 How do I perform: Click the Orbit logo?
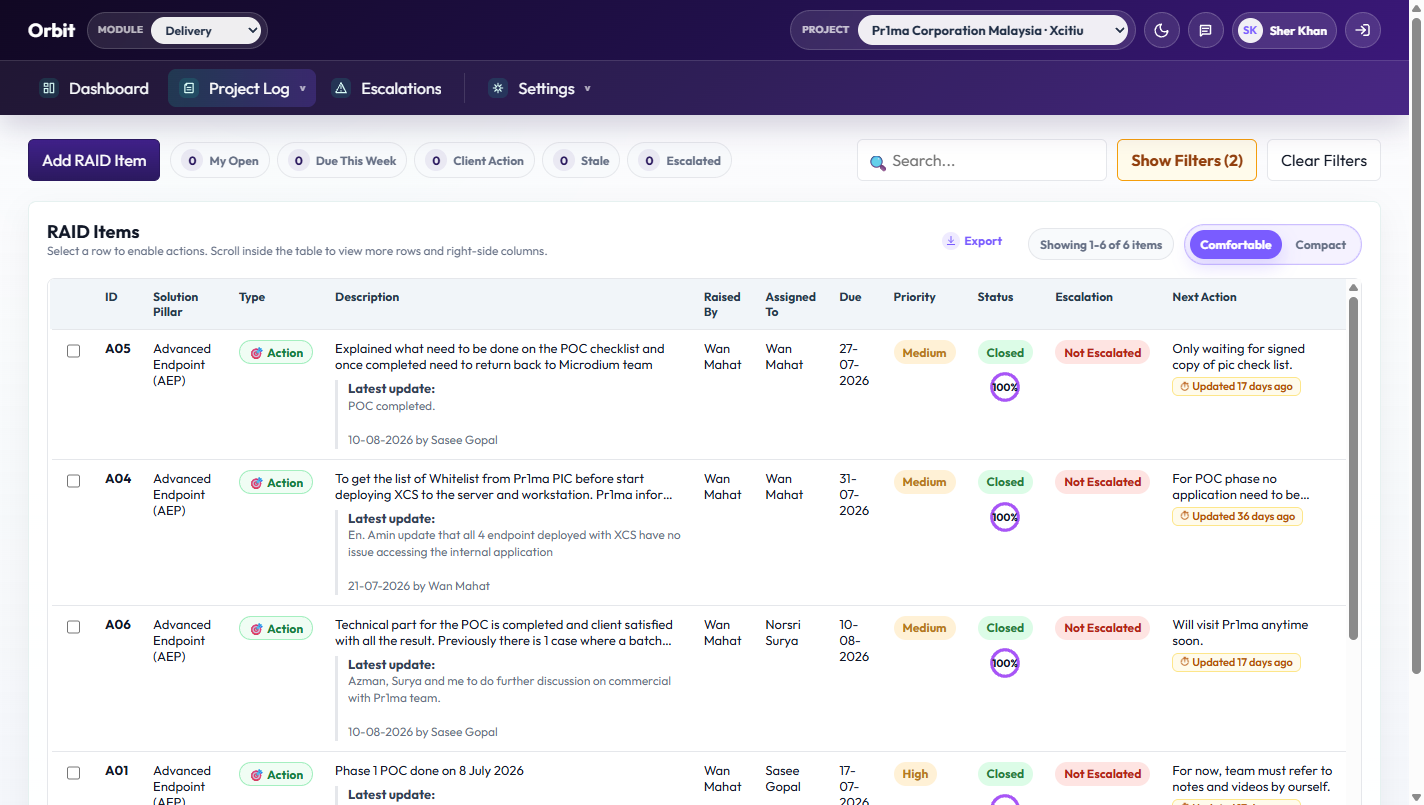51,30
